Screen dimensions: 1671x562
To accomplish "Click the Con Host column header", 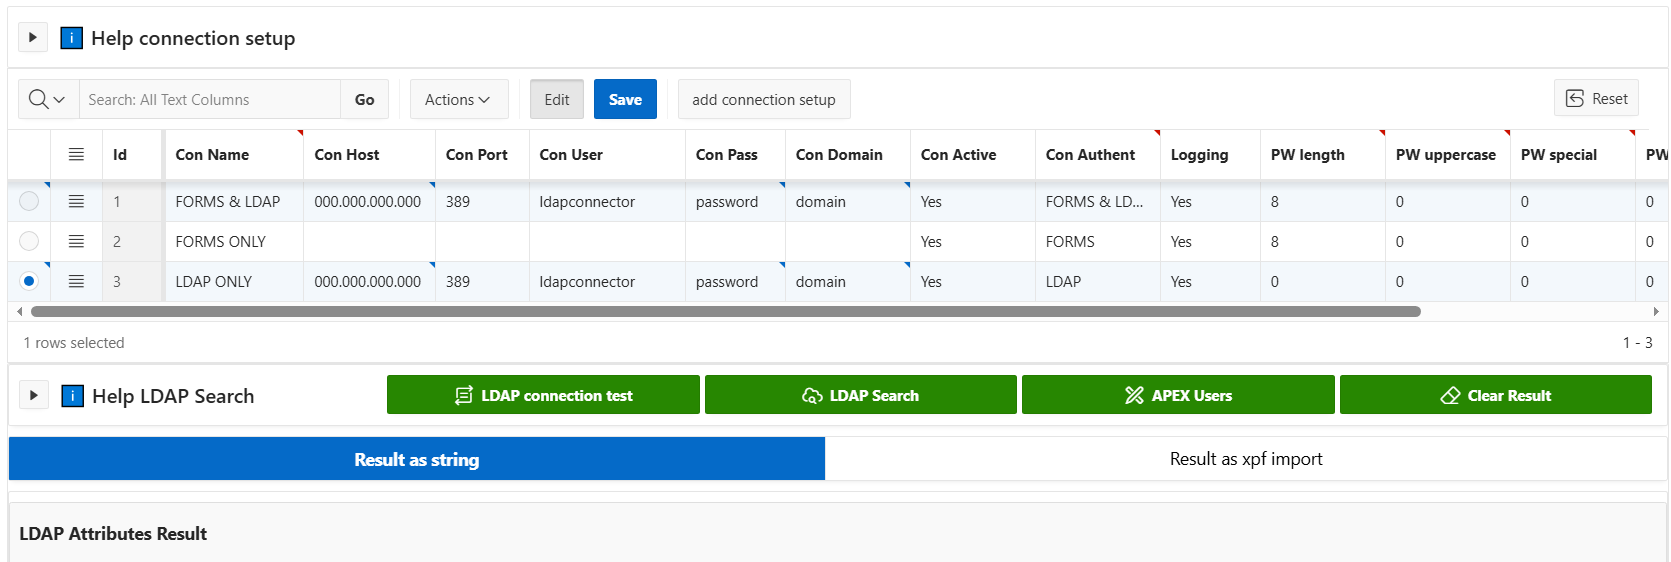I will pos(369,154).
